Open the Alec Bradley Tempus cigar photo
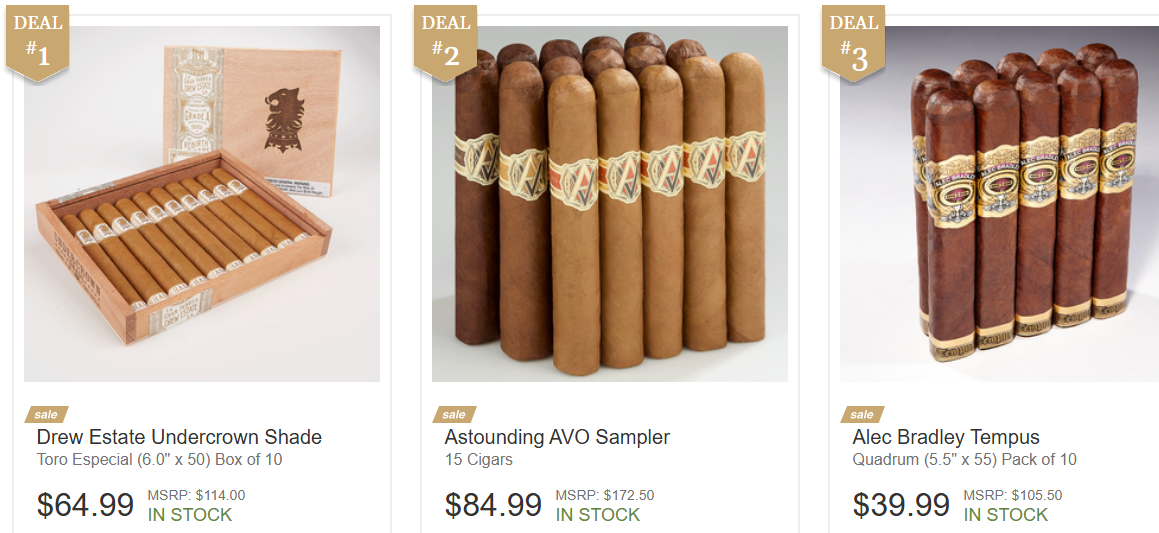Image resolution: width=1159 pixels, height=533 pixels. pos(999,204)
